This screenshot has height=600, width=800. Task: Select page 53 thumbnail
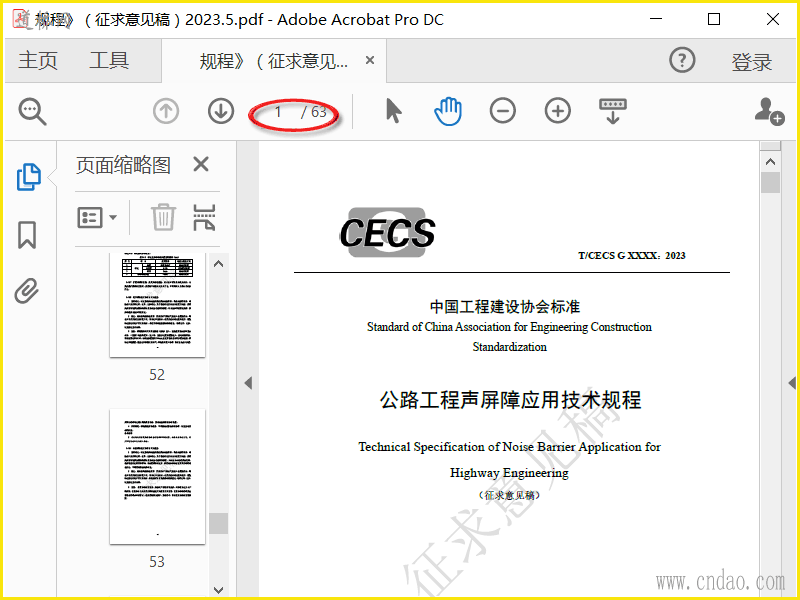(157, 477)
